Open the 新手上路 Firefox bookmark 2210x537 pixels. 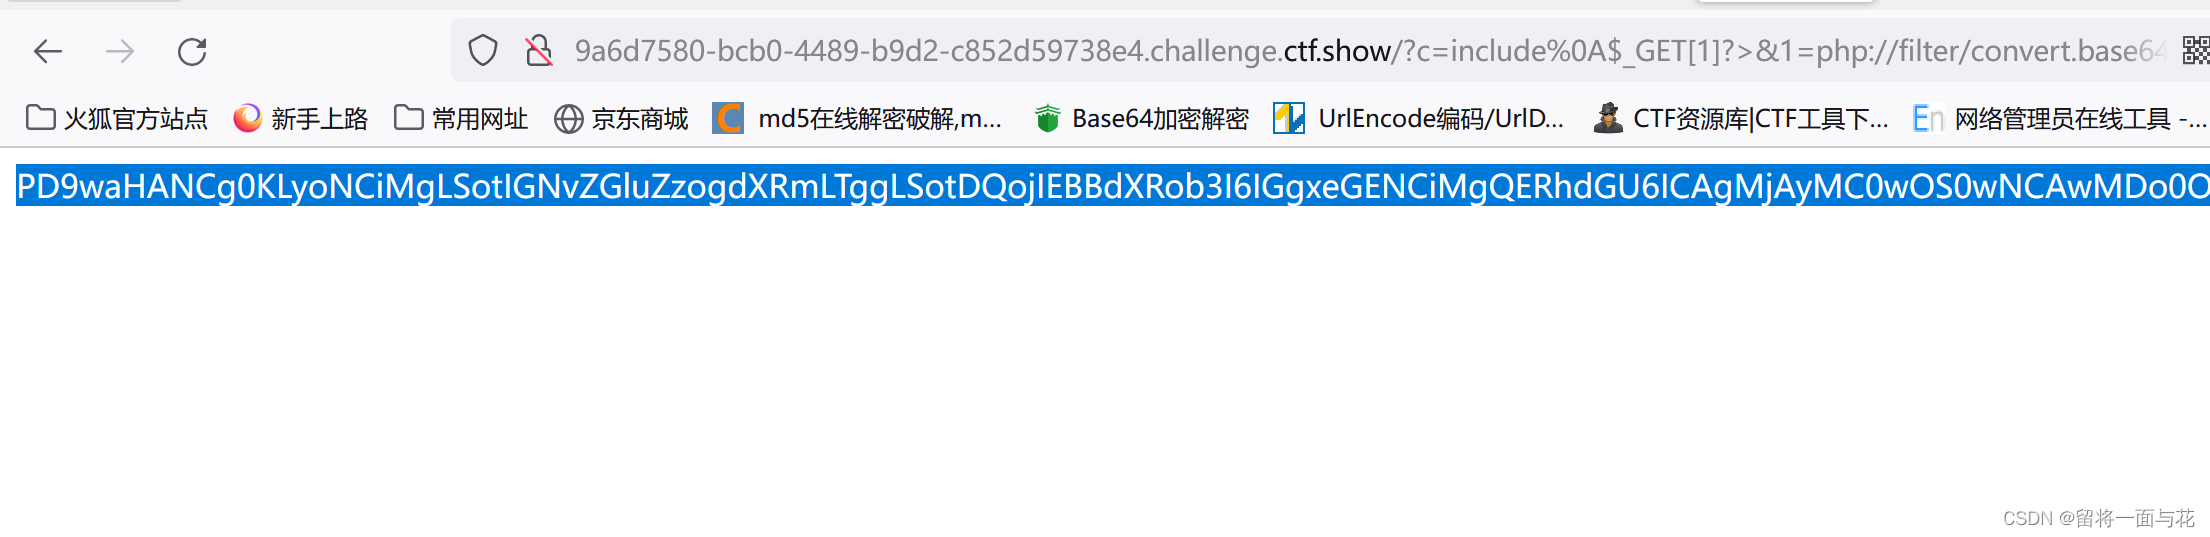[x=301, y=119]
